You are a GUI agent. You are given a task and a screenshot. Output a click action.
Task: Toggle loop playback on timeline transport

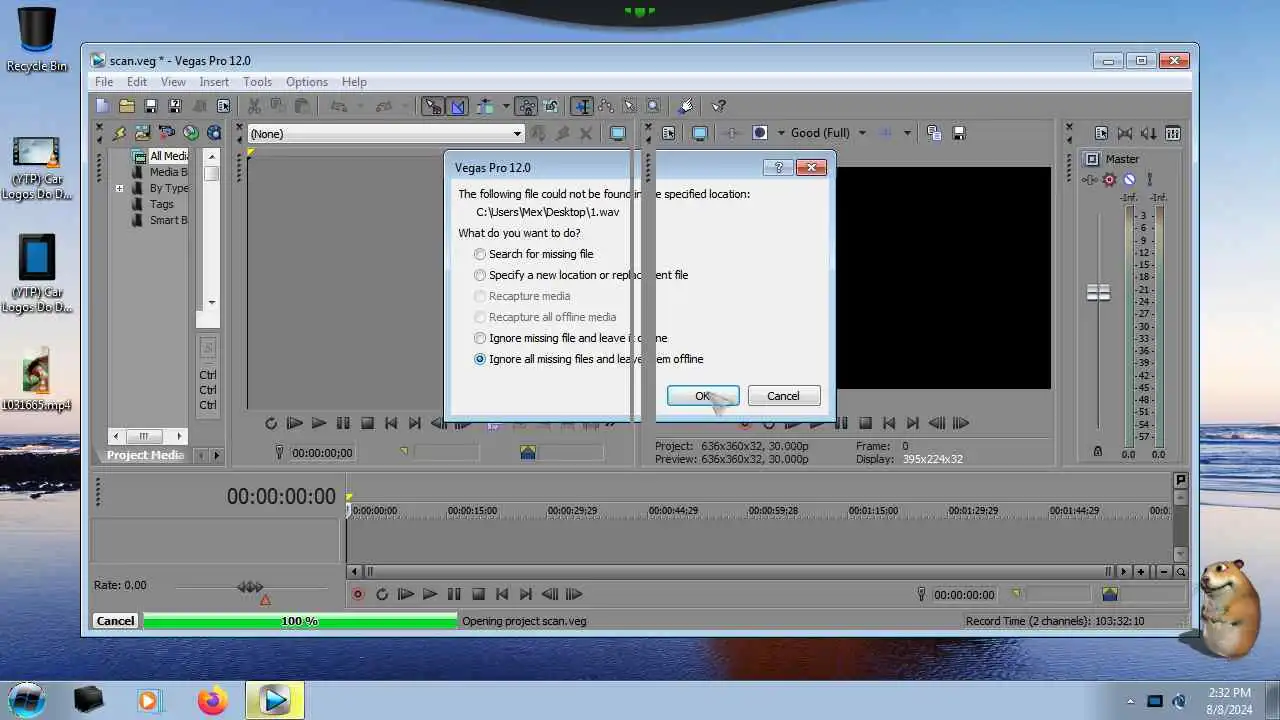coord(382,594)
